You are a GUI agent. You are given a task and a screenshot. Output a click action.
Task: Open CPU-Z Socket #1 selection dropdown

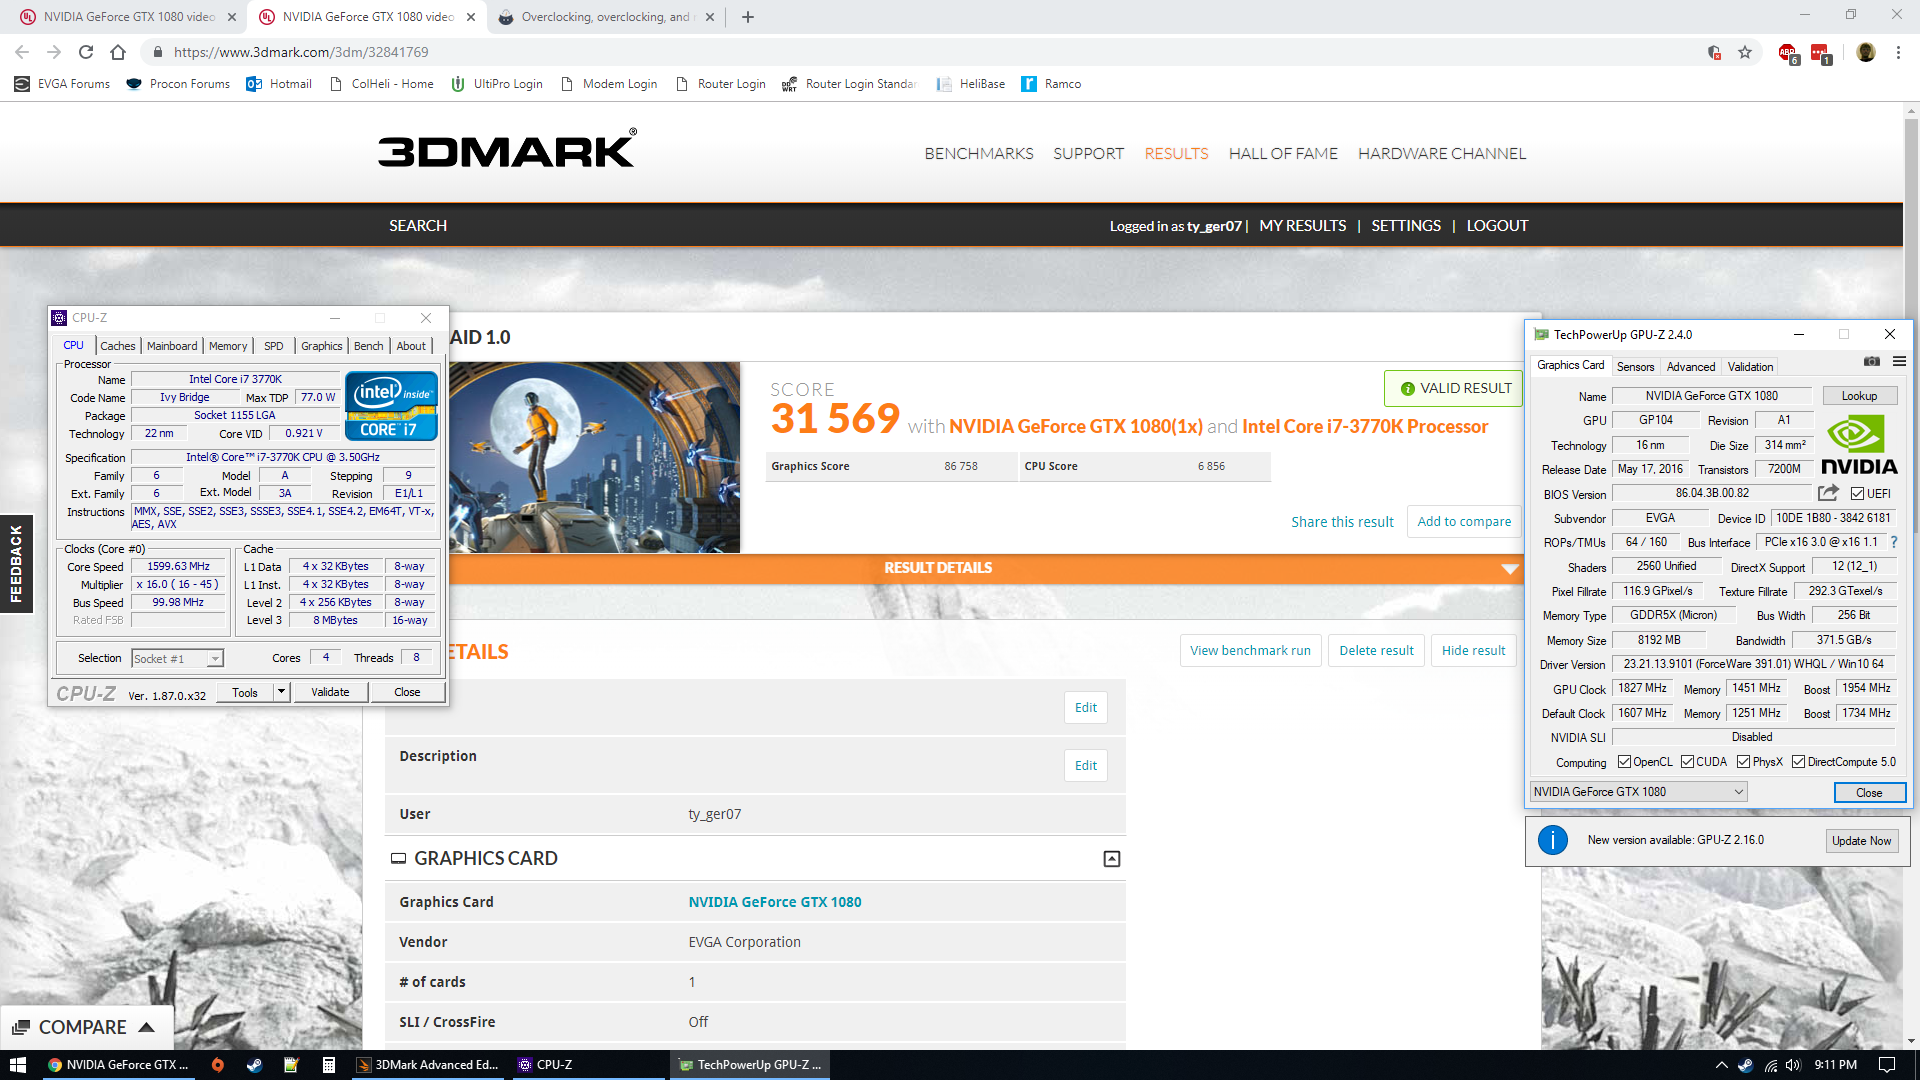(177, 658)
